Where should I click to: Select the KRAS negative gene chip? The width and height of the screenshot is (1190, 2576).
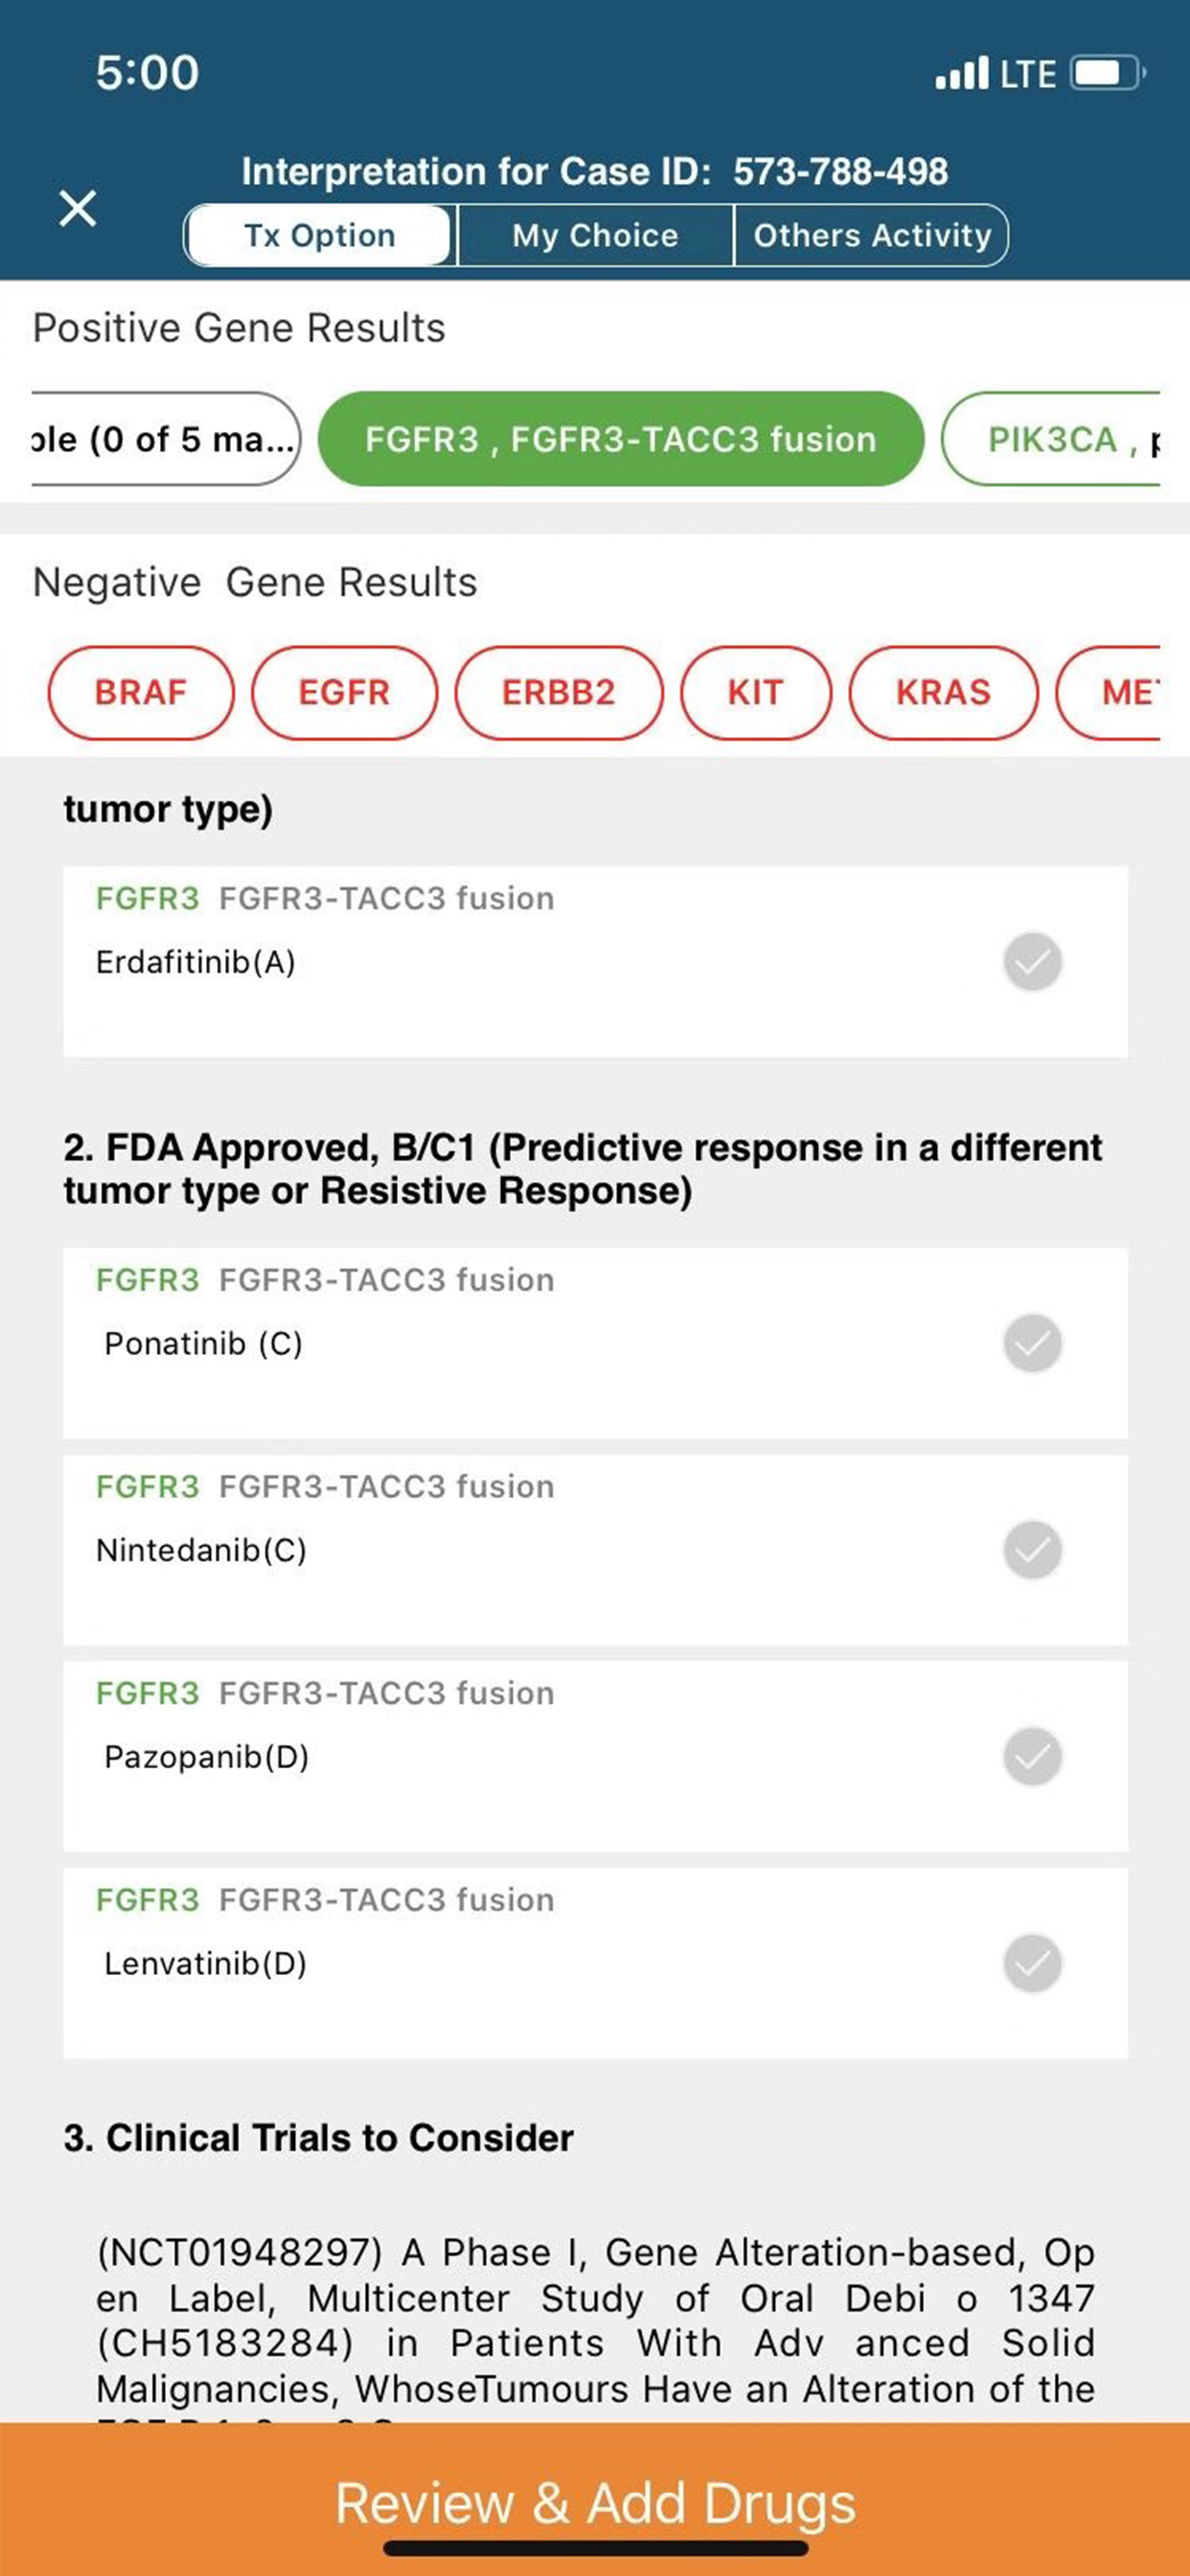943,693
